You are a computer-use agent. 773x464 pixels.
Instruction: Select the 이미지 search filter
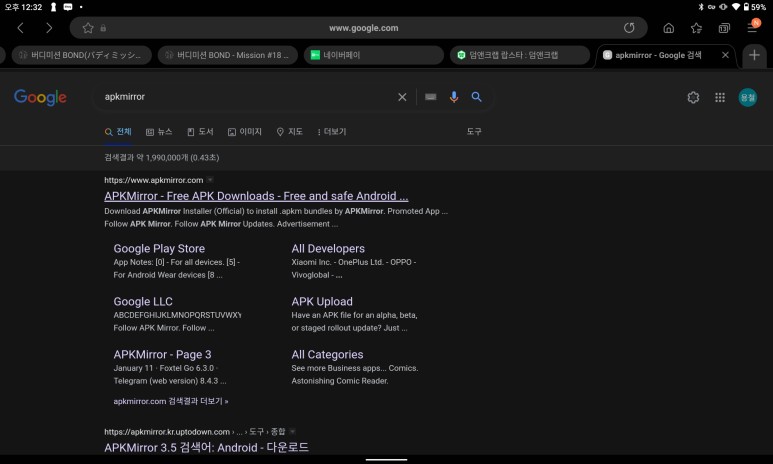245,132
